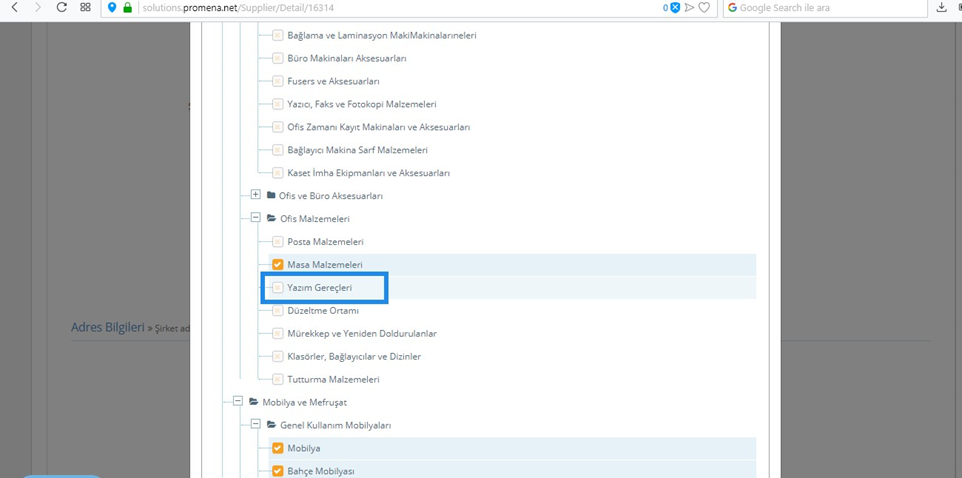Screen dimensions: 962x478
Task: Click the send page arrow icon
Action: tap(690, 7)
